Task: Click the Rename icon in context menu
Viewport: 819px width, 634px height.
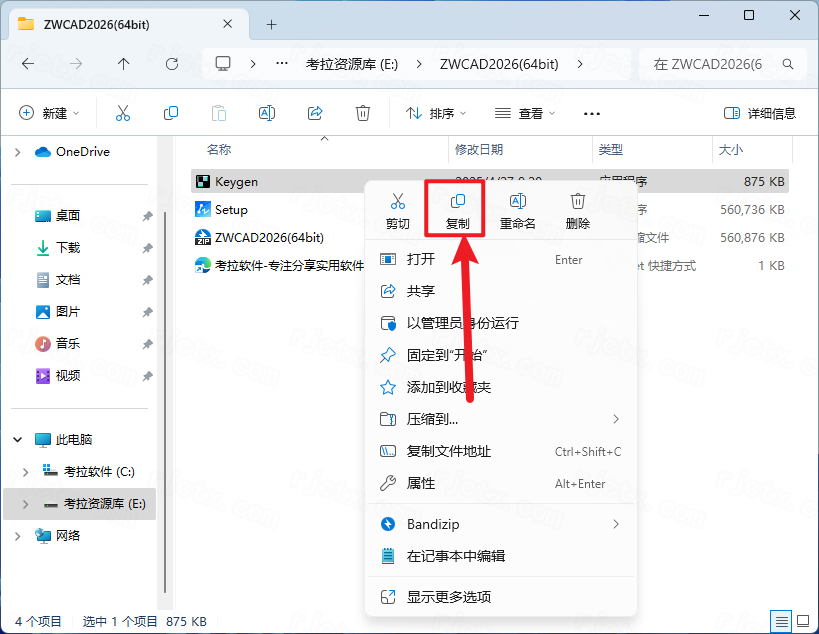Action: (x=517, y=203)
